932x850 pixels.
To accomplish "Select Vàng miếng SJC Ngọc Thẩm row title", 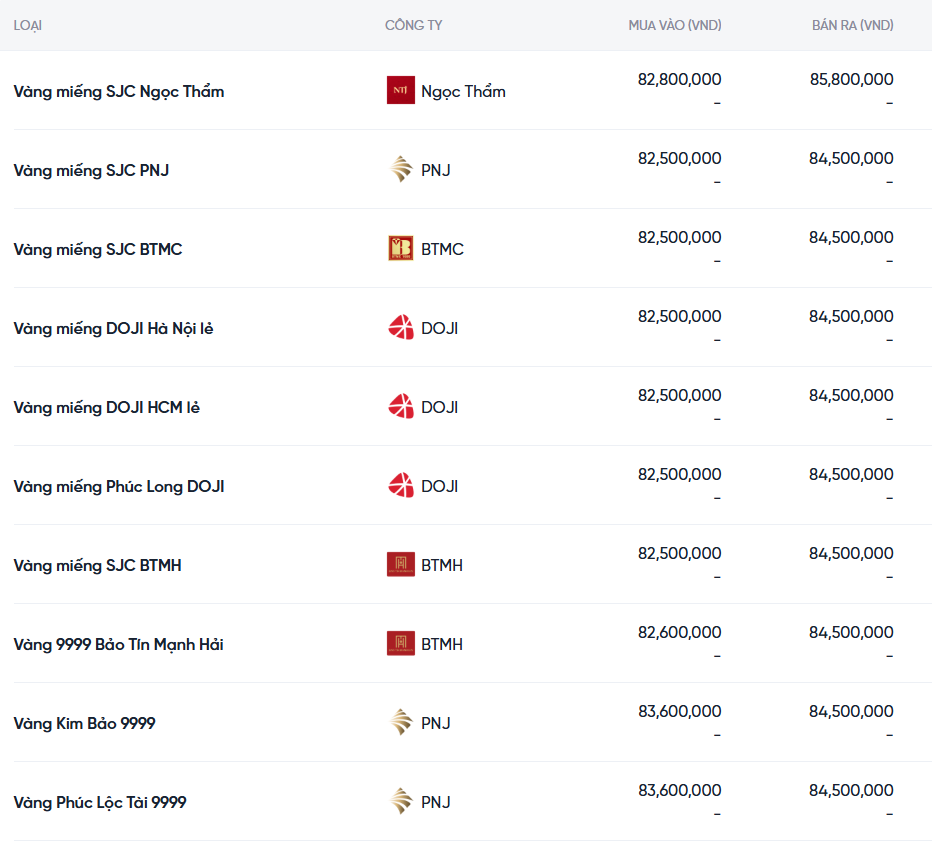I will click(x=119, y=92).
